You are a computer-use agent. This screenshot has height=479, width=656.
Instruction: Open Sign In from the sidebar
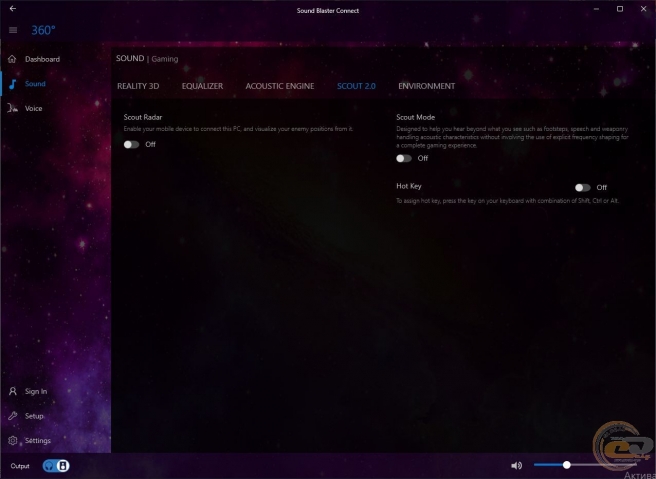point(36,392)
